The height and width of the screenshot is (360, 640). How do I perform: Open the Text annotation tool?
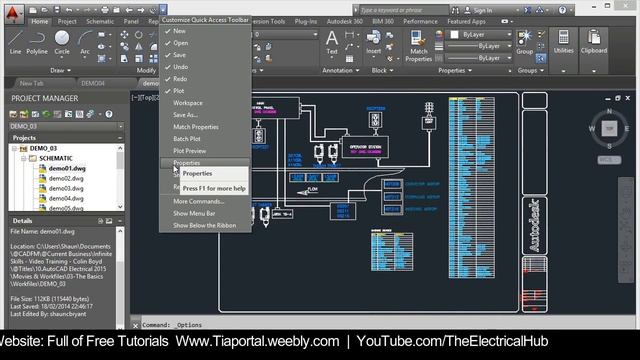click(x=332, y=42)
